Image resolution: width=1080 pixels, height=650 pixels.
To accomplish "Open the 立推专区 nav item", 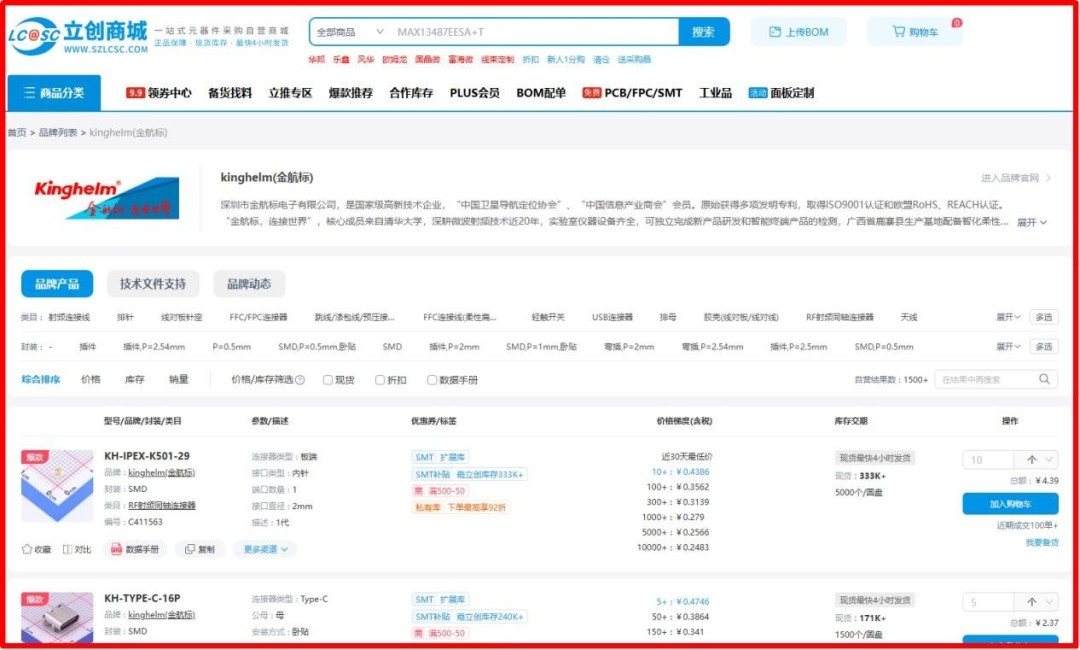I will [290, 93].
